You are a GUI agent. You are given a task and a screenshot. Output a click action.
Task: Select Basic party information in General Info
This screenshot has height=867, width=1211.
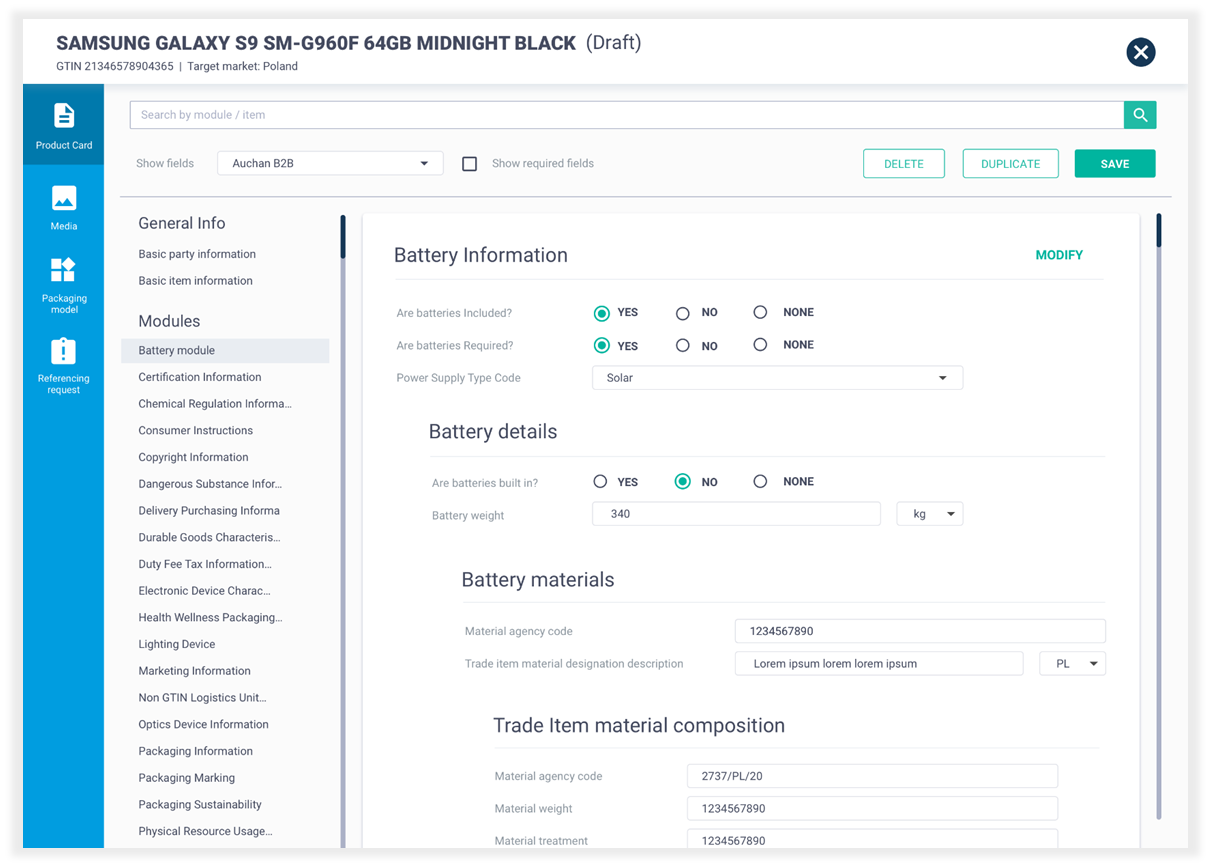pos(197,254)
